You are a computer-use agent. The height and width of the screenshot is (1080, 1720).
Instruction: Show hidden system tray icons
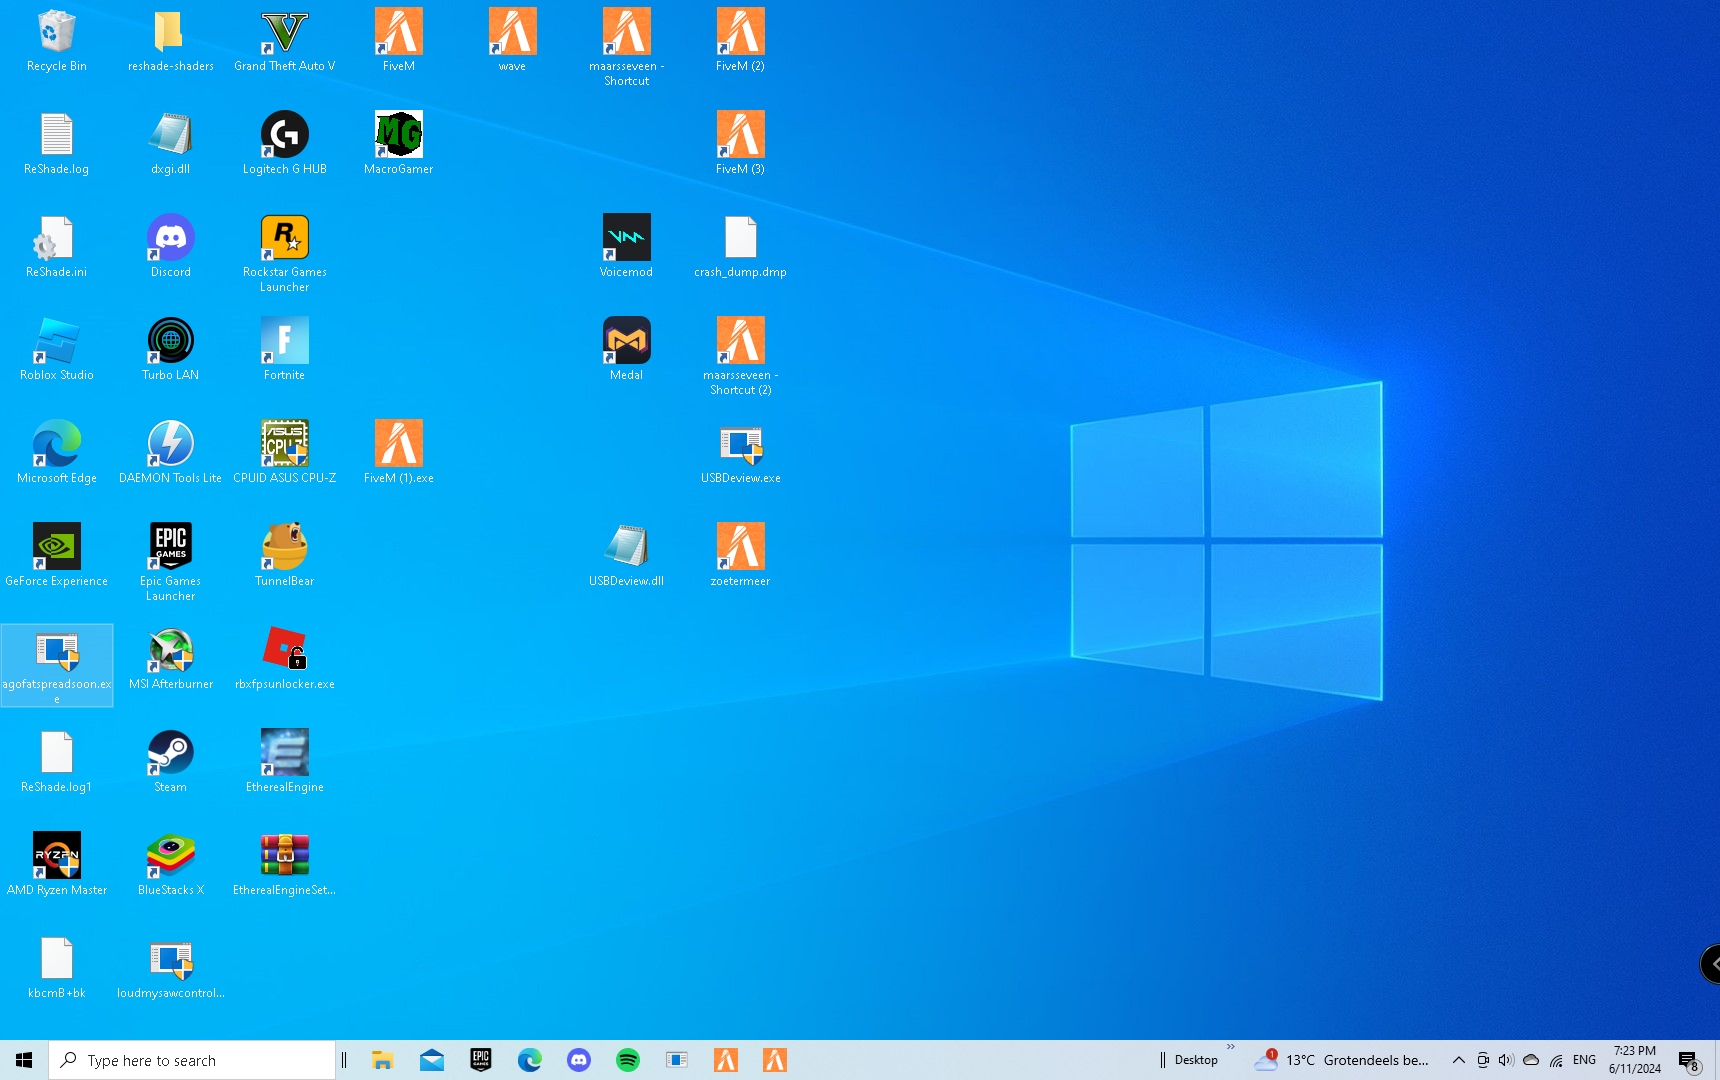(x=1459, y=1060)
